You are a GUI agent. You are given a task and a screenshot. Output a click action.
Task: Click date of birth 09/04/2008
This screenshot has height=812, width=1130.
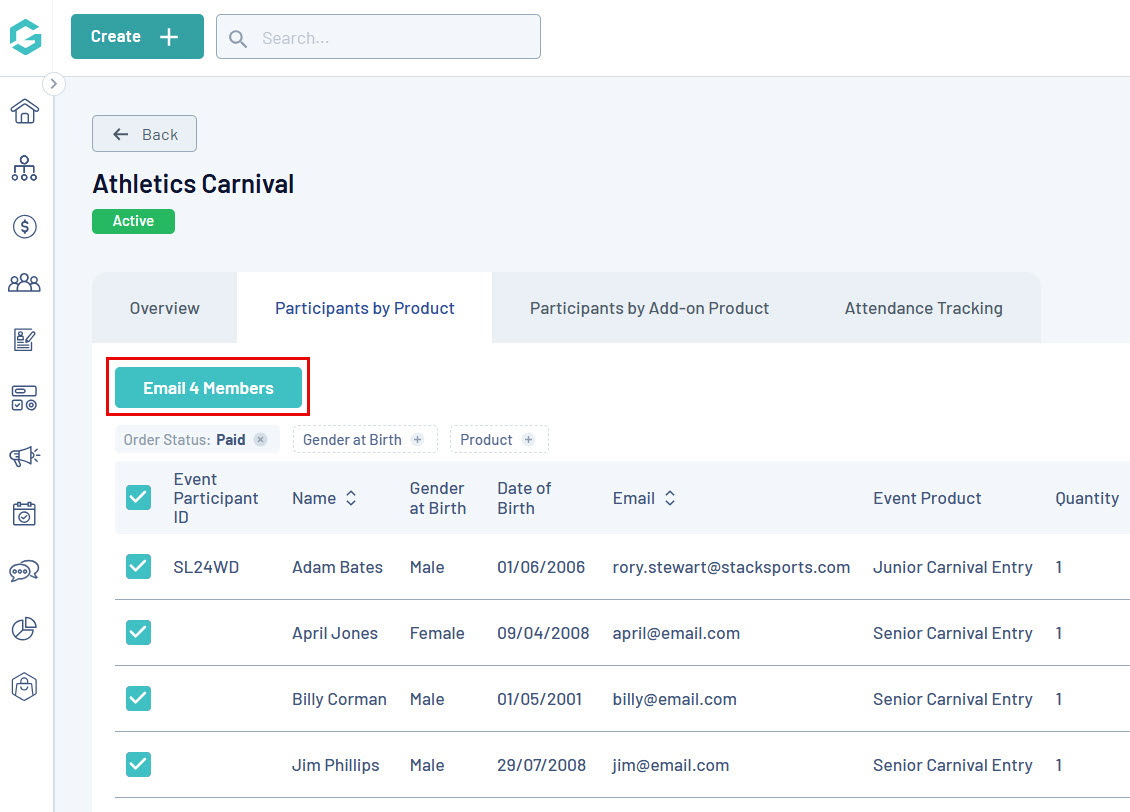tap(543, 633)
